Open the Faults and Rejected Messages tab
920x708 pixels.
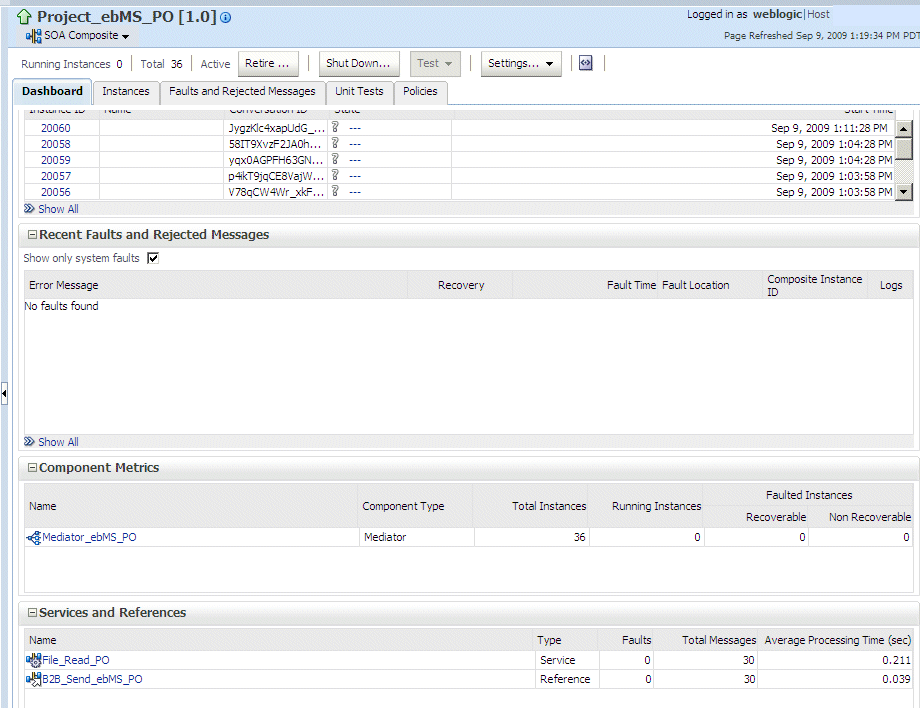tap(241, 91)
